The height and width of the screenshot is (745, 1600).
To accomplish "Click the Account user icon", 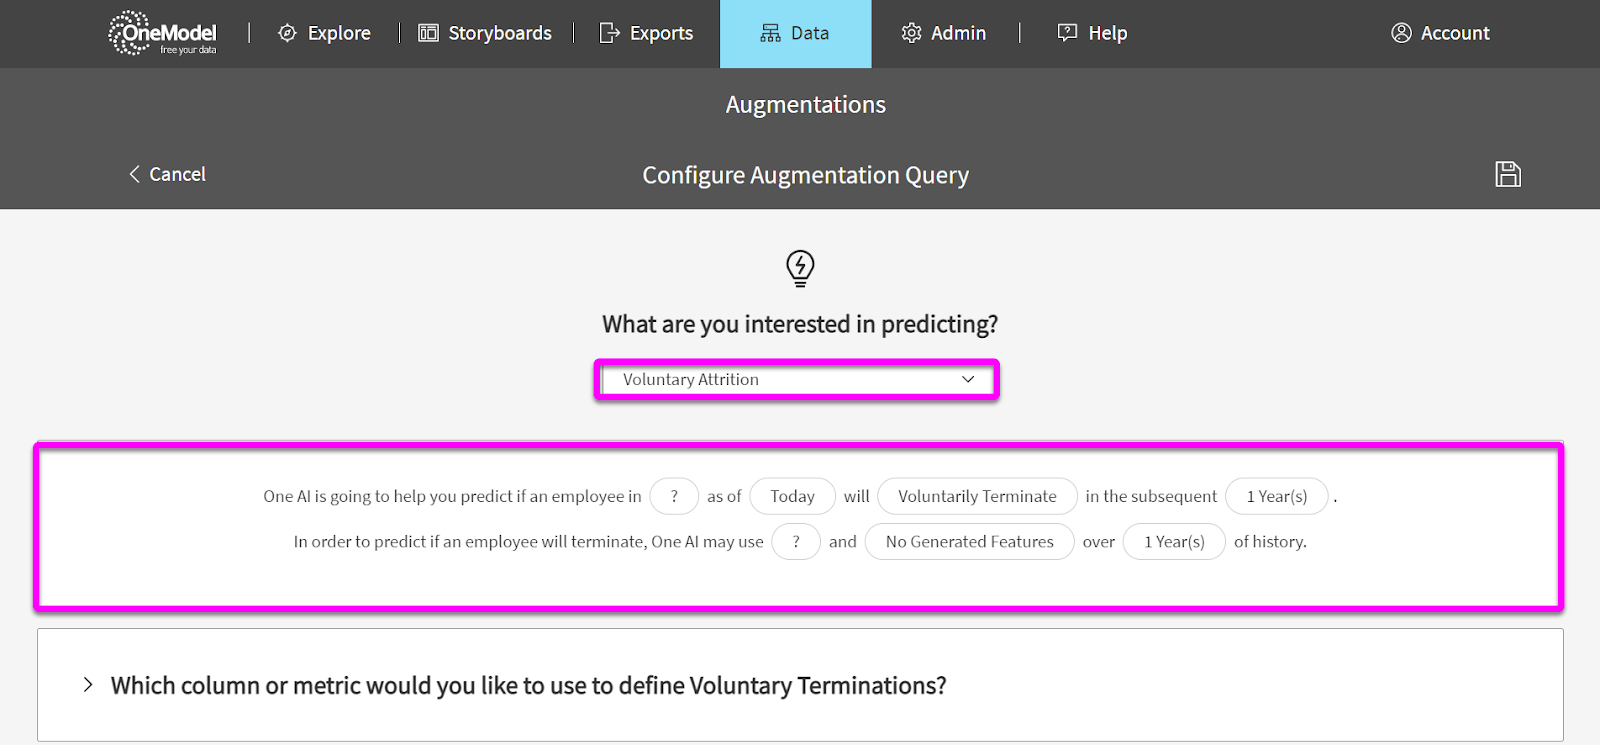I will tap(1401, 33).
